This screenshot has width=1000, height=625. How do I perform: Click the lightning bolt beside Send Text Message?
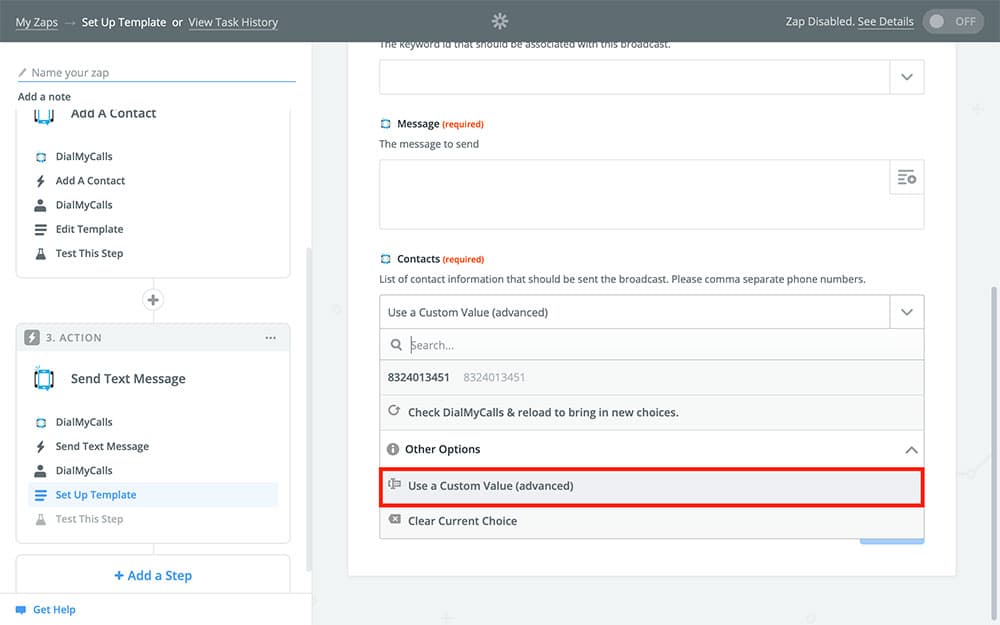(x=41, y=447)
